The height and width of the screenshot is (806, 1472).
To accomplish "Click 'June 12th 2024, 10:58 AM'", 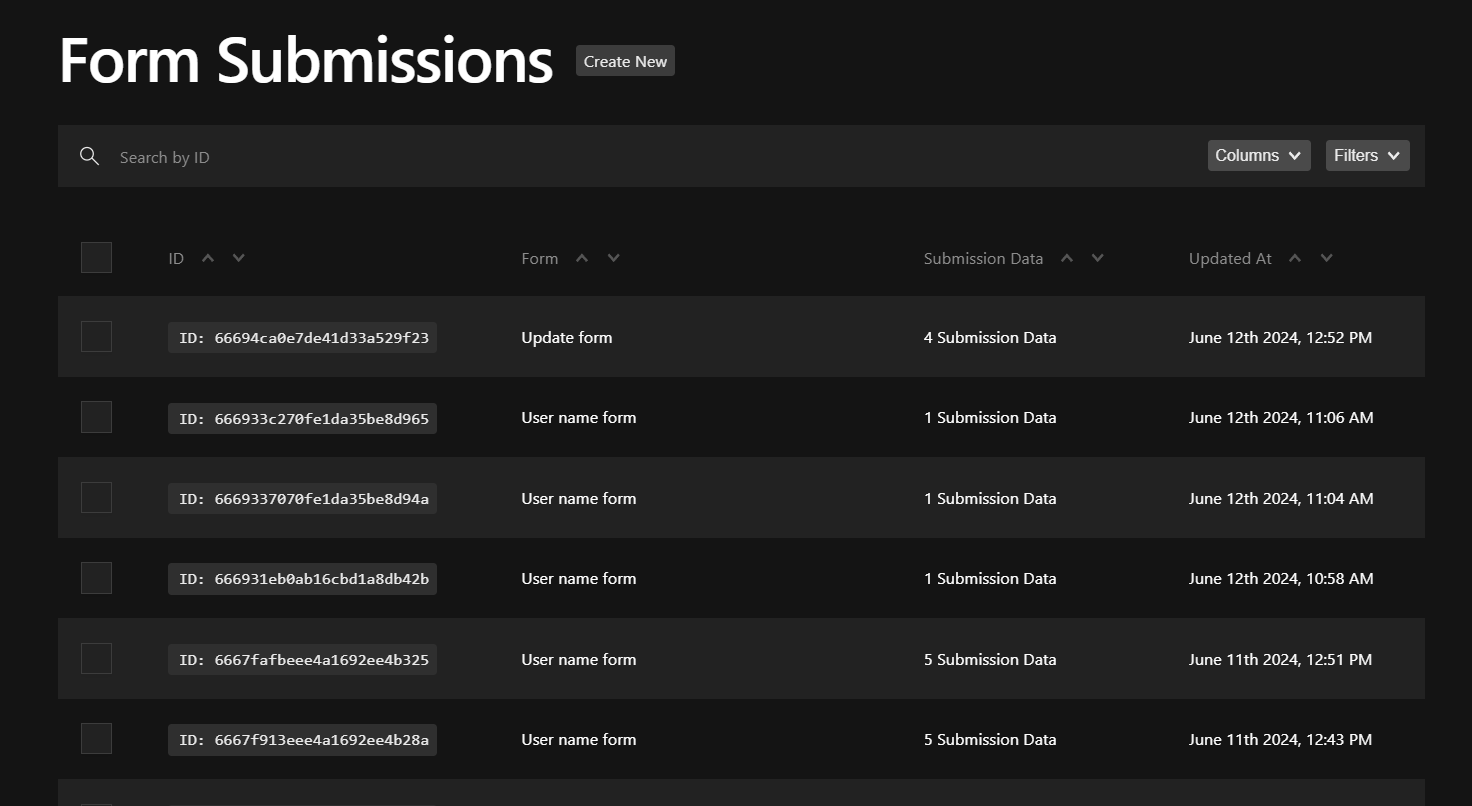I will 1281,578.
